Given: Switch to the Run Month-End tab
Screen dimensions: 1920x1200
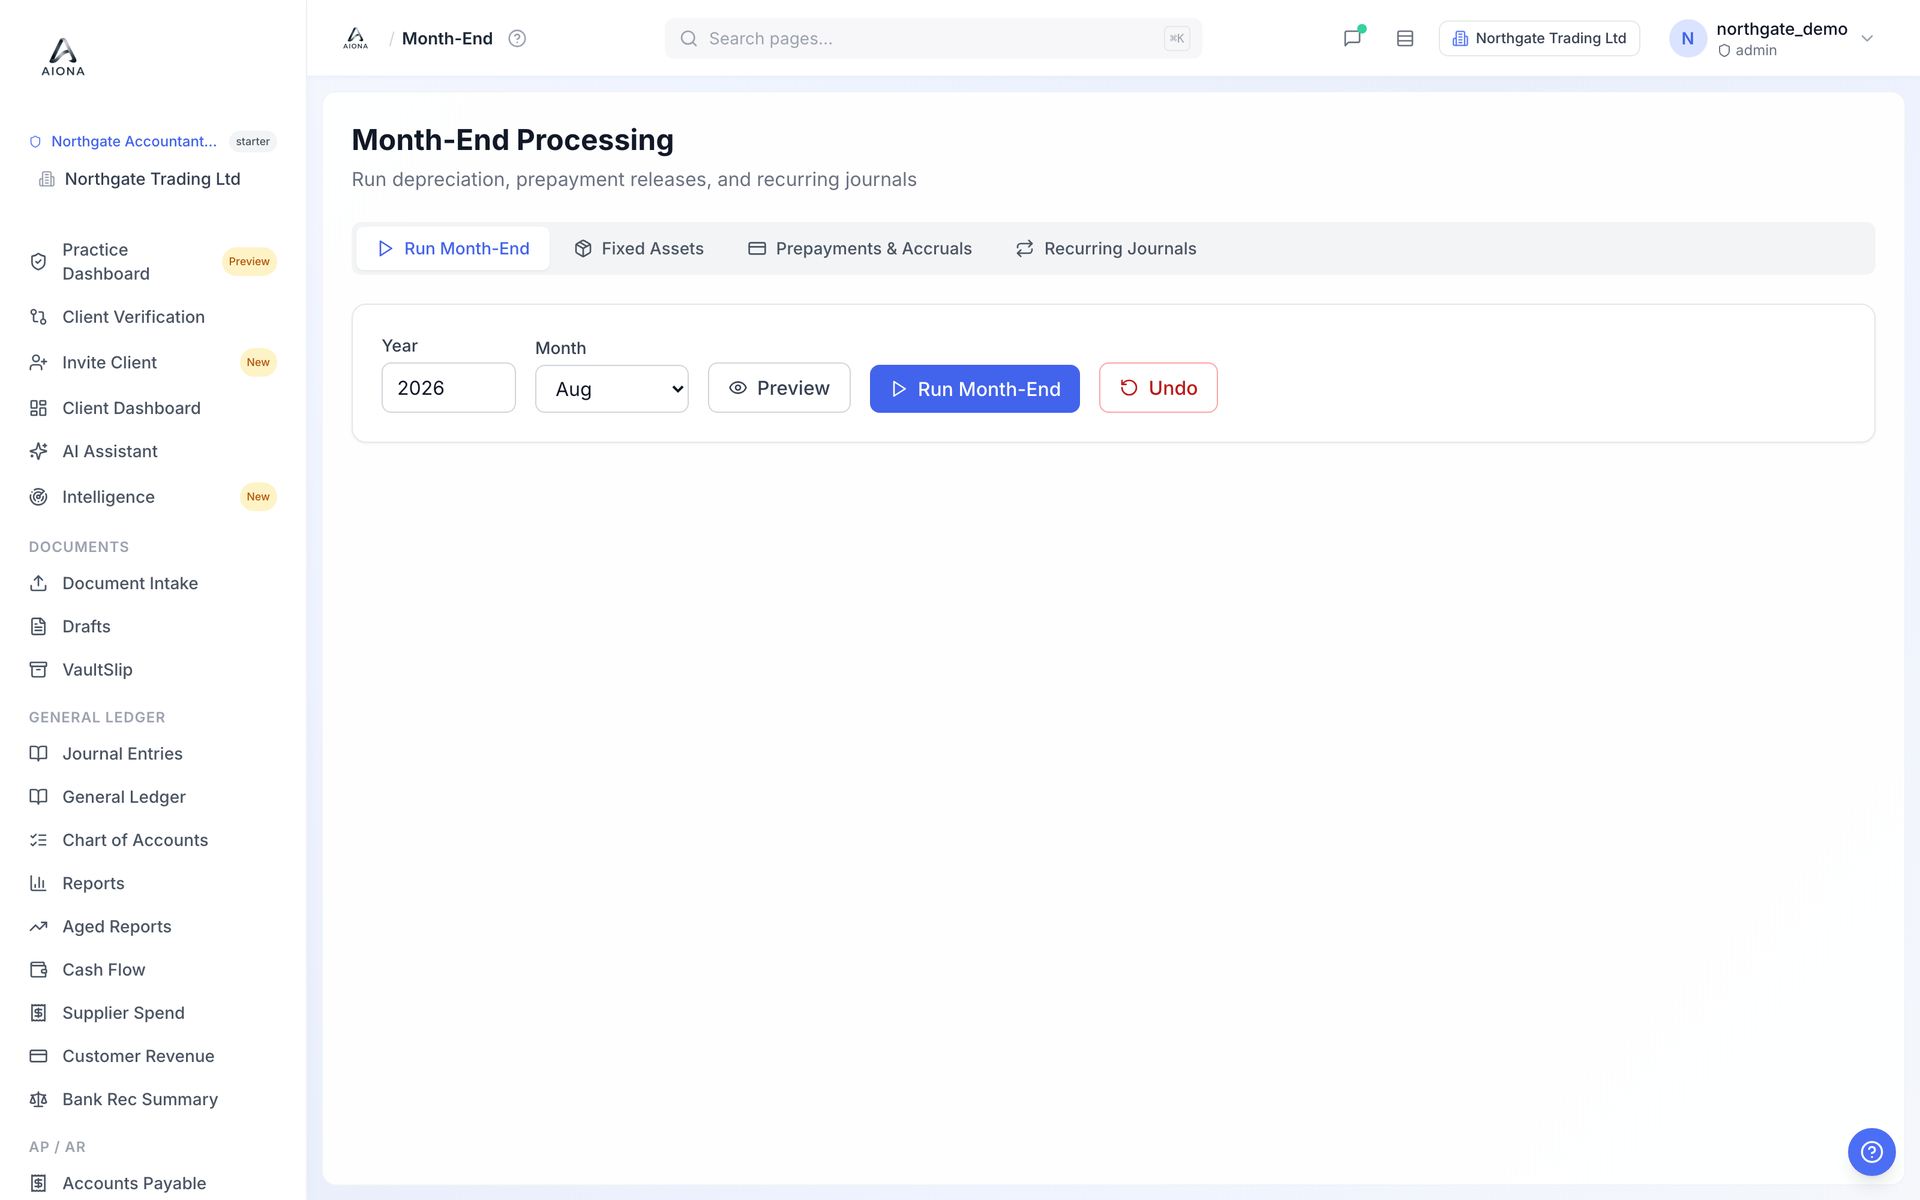Looking at the screenshot, I should [x=453, y=248].
